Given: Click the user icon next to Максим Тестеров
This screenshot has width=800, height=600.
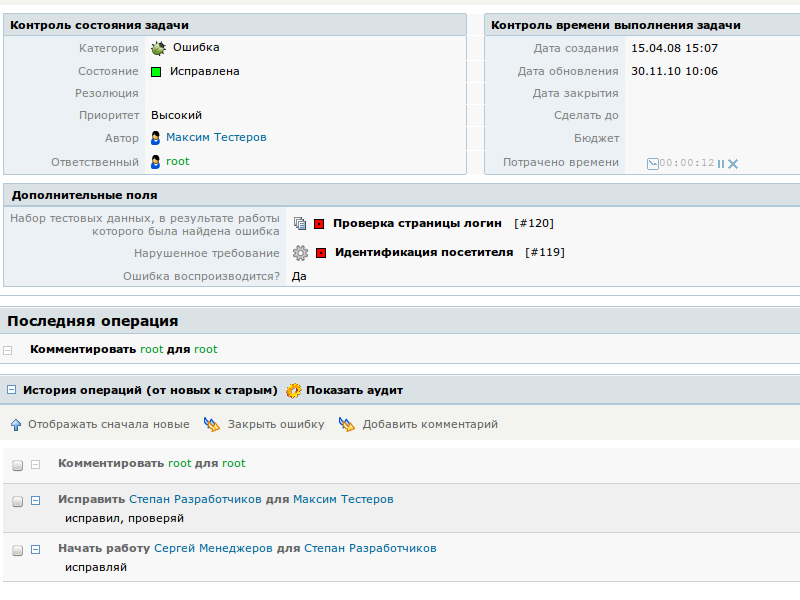Looking at the screenshot, I should coord(156,138).
